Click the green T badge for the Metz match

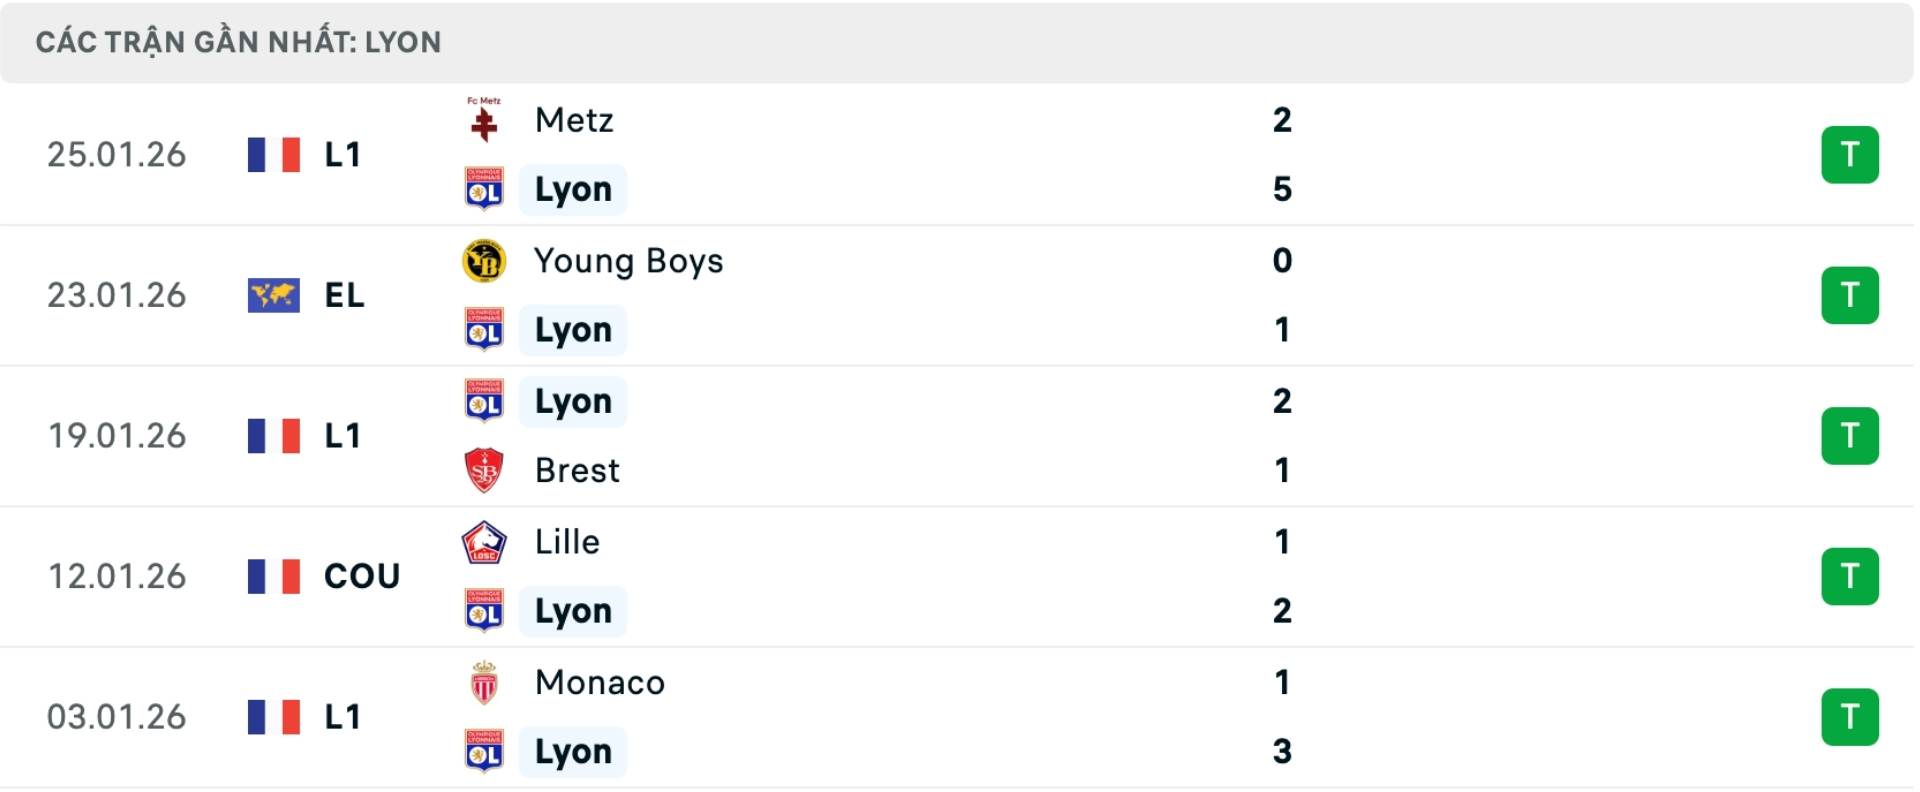click(1851, 154)
